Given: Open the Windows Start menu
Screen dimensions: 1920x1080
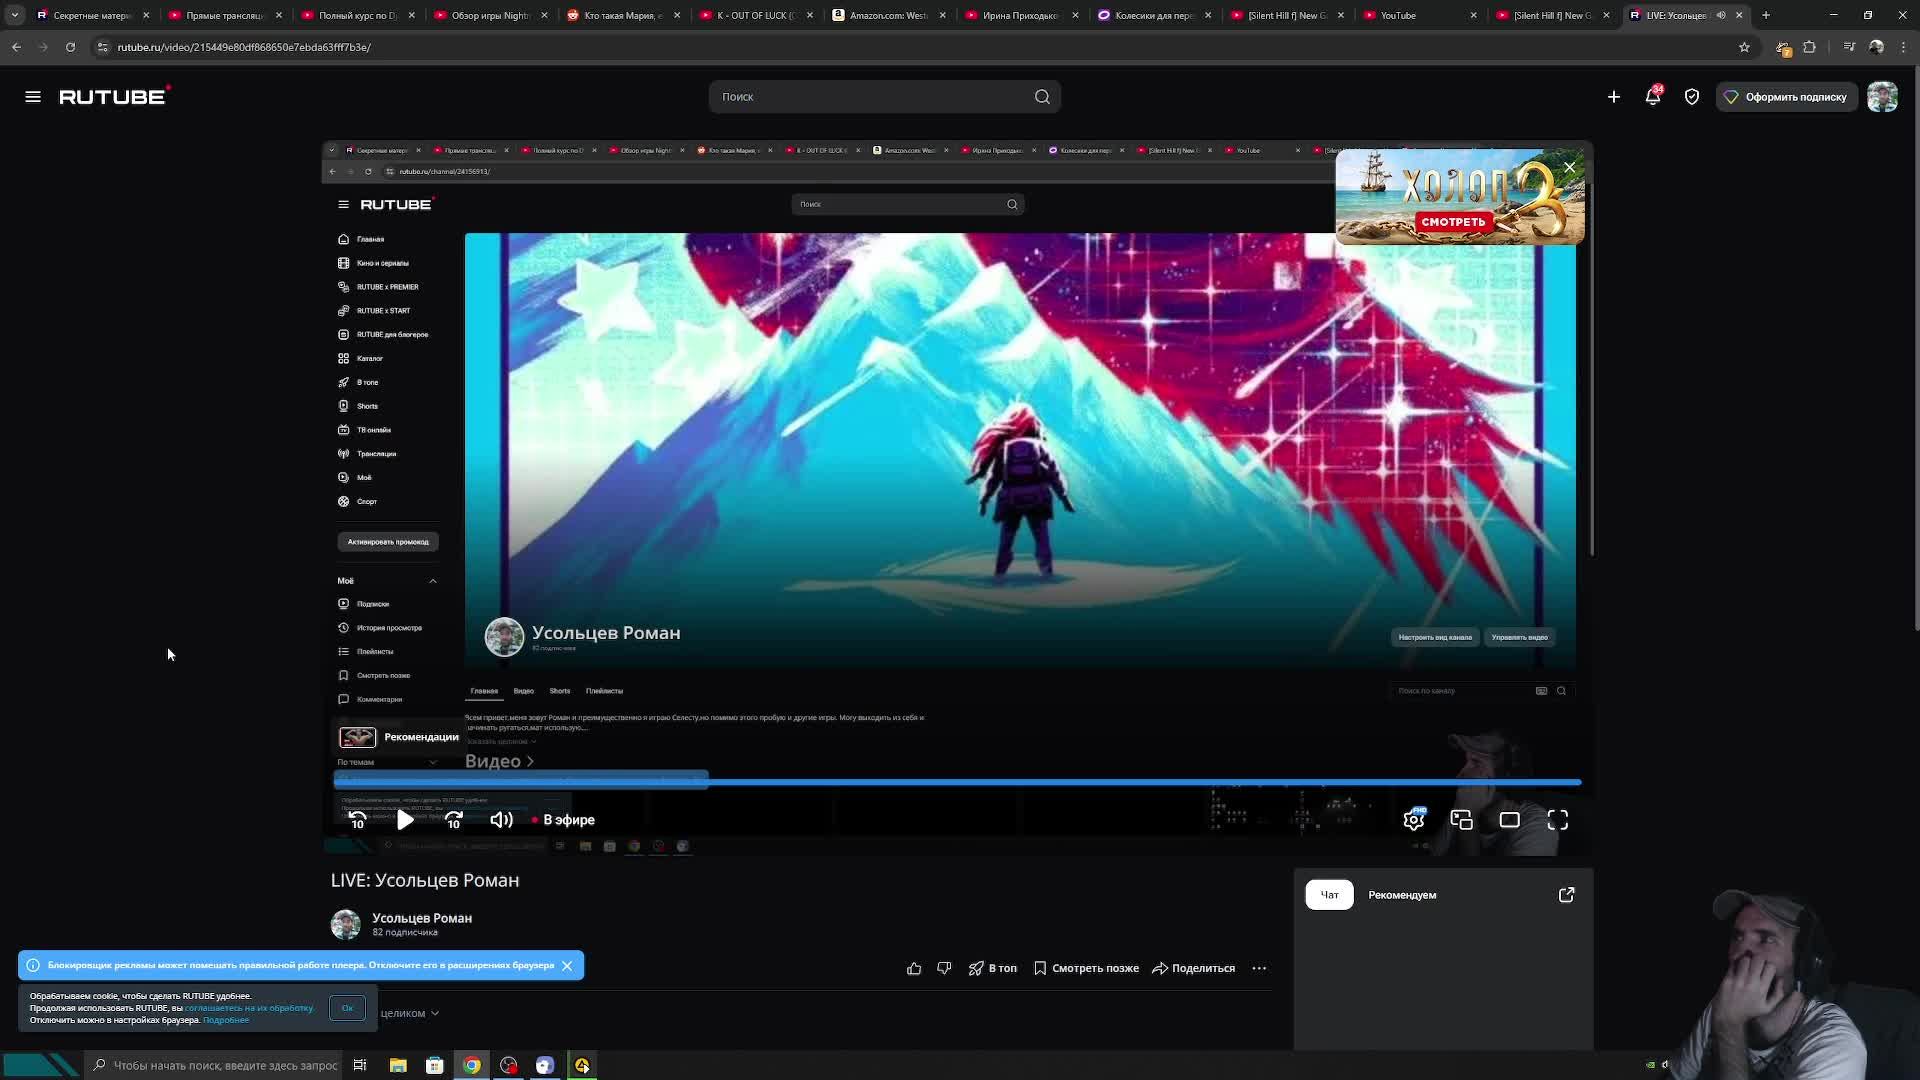Looking at the screenshot, I should coord(40,1065).
